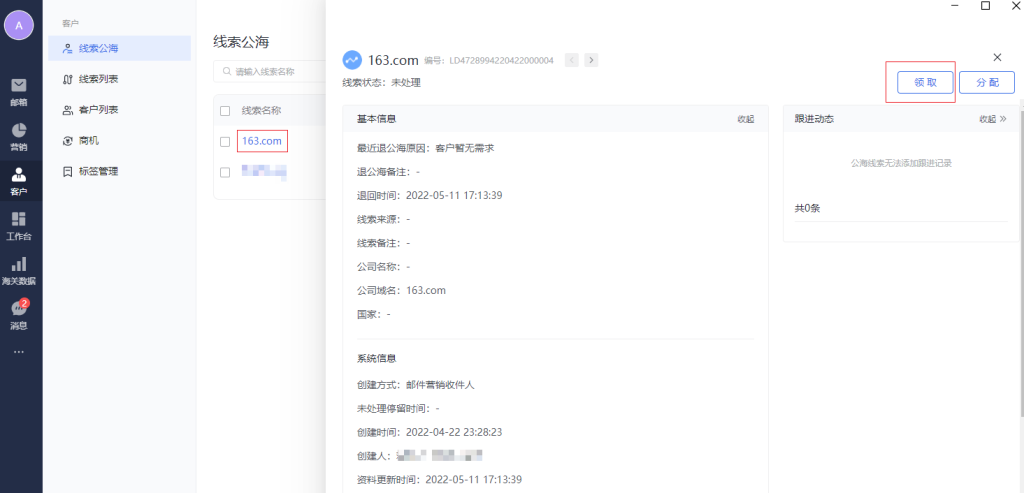
Task: Select the 客户 customer icon
Action: click(x=19, y=180)
